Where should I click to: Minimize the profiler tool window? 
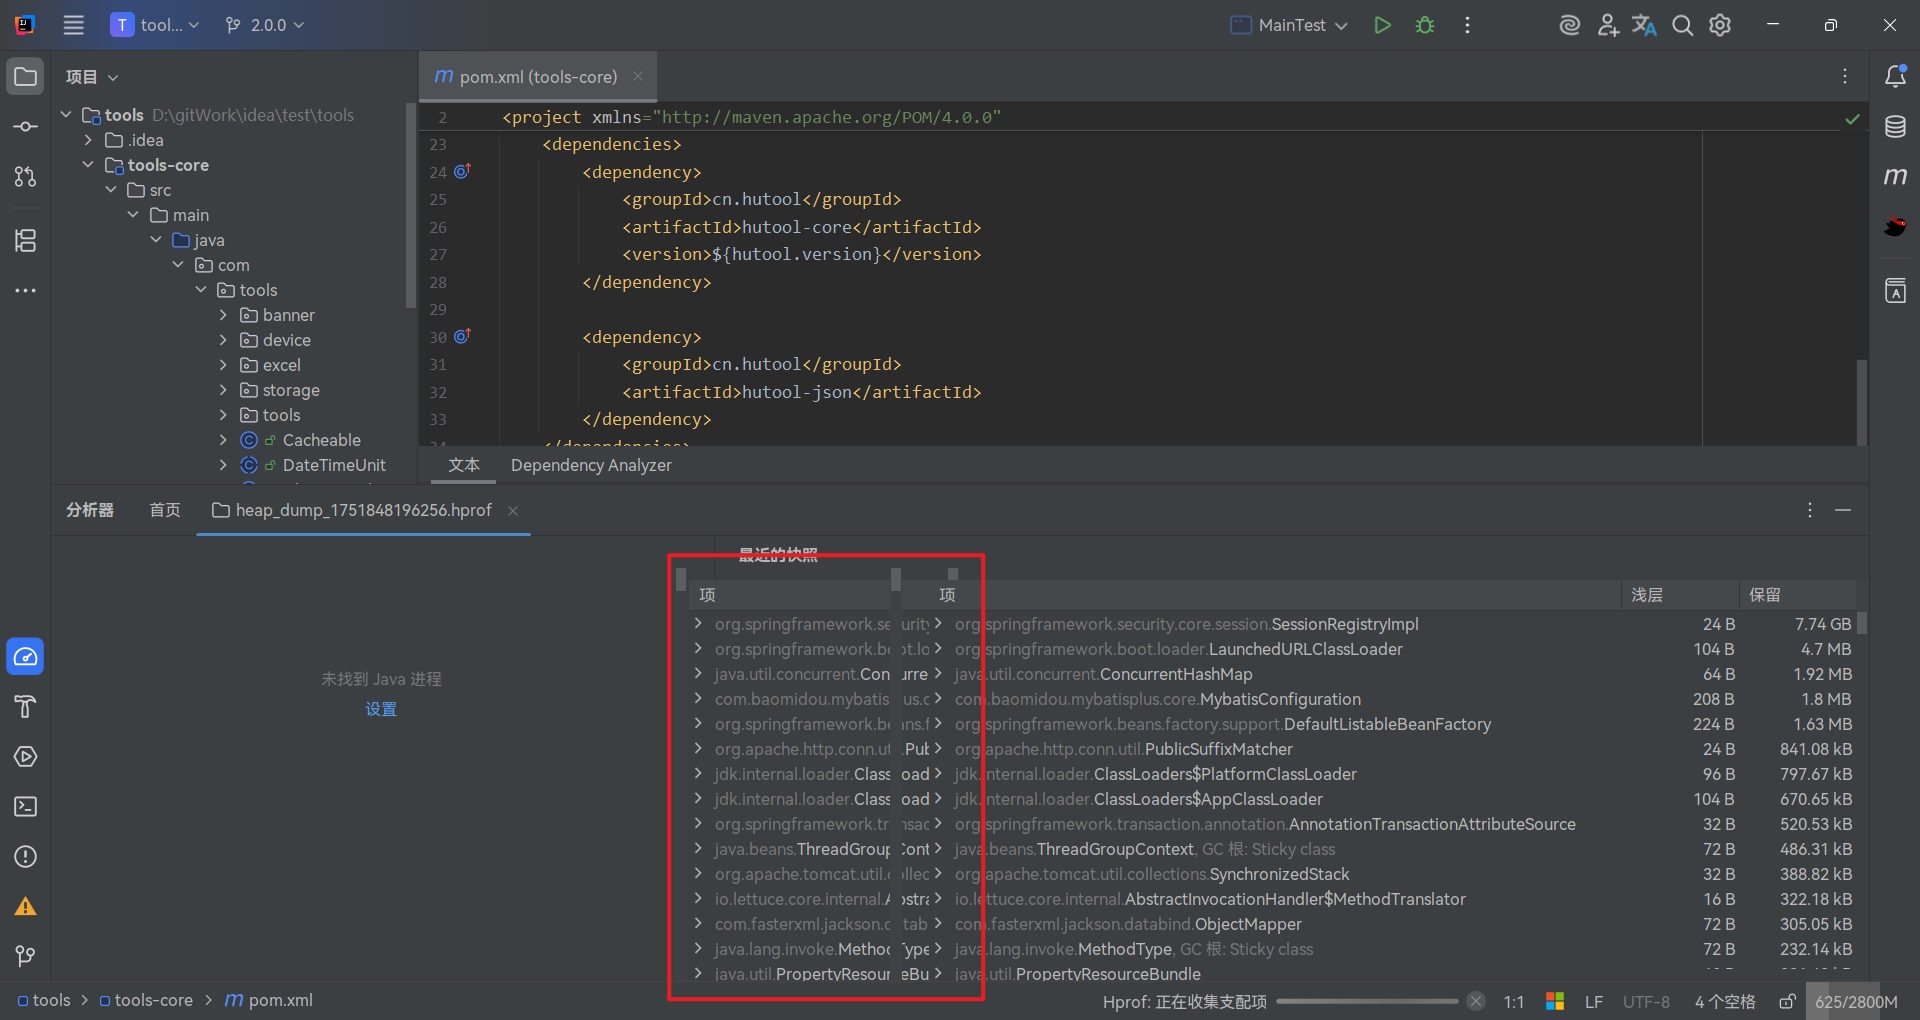click(1843, 510)
